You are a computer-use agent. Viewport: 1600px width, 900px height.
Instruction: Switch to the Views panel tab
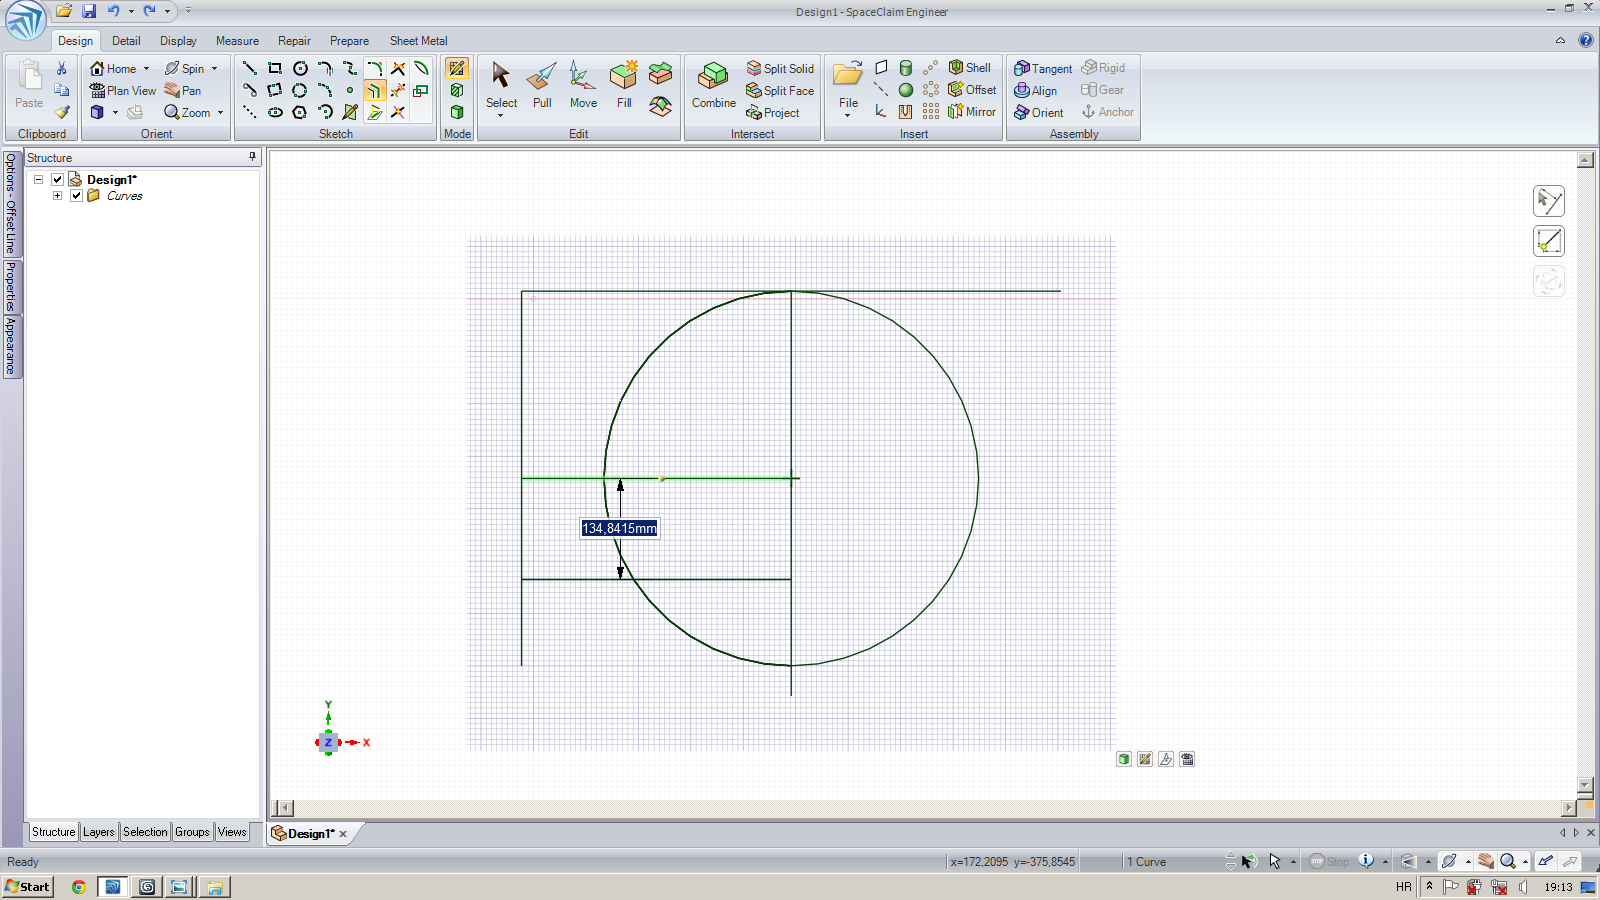(x=232, y=832)
